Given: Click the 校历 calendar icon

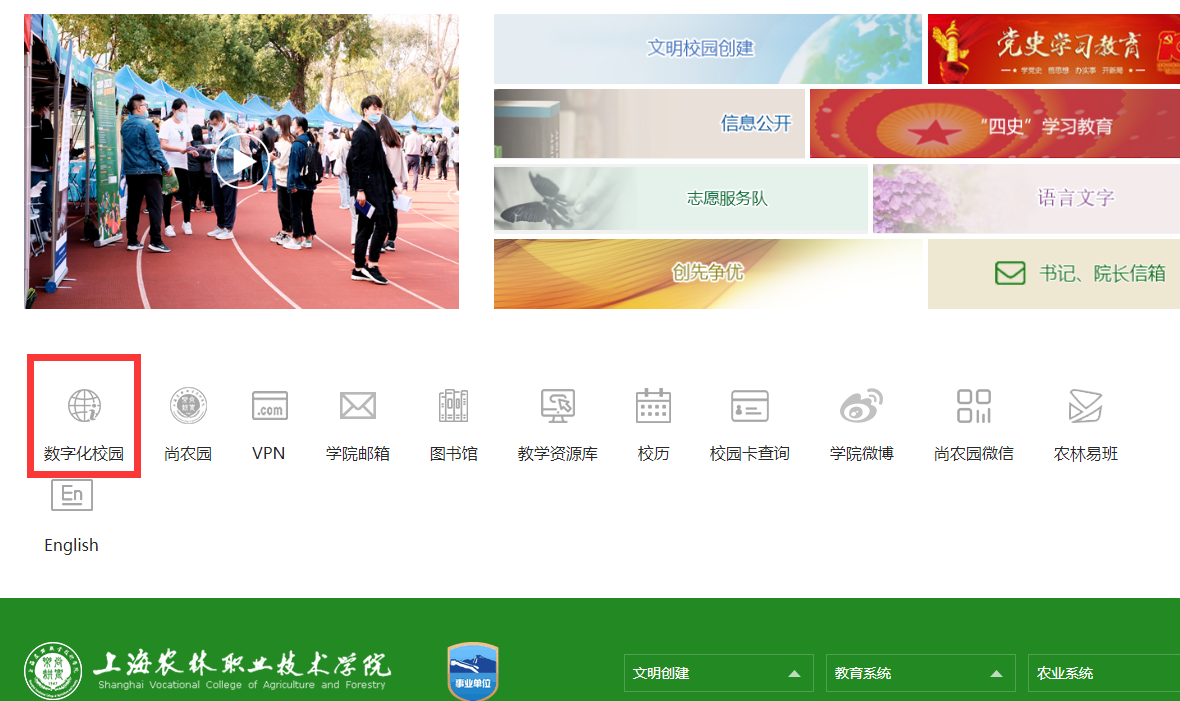Looking at the screenshot, I should pos(653,406).
